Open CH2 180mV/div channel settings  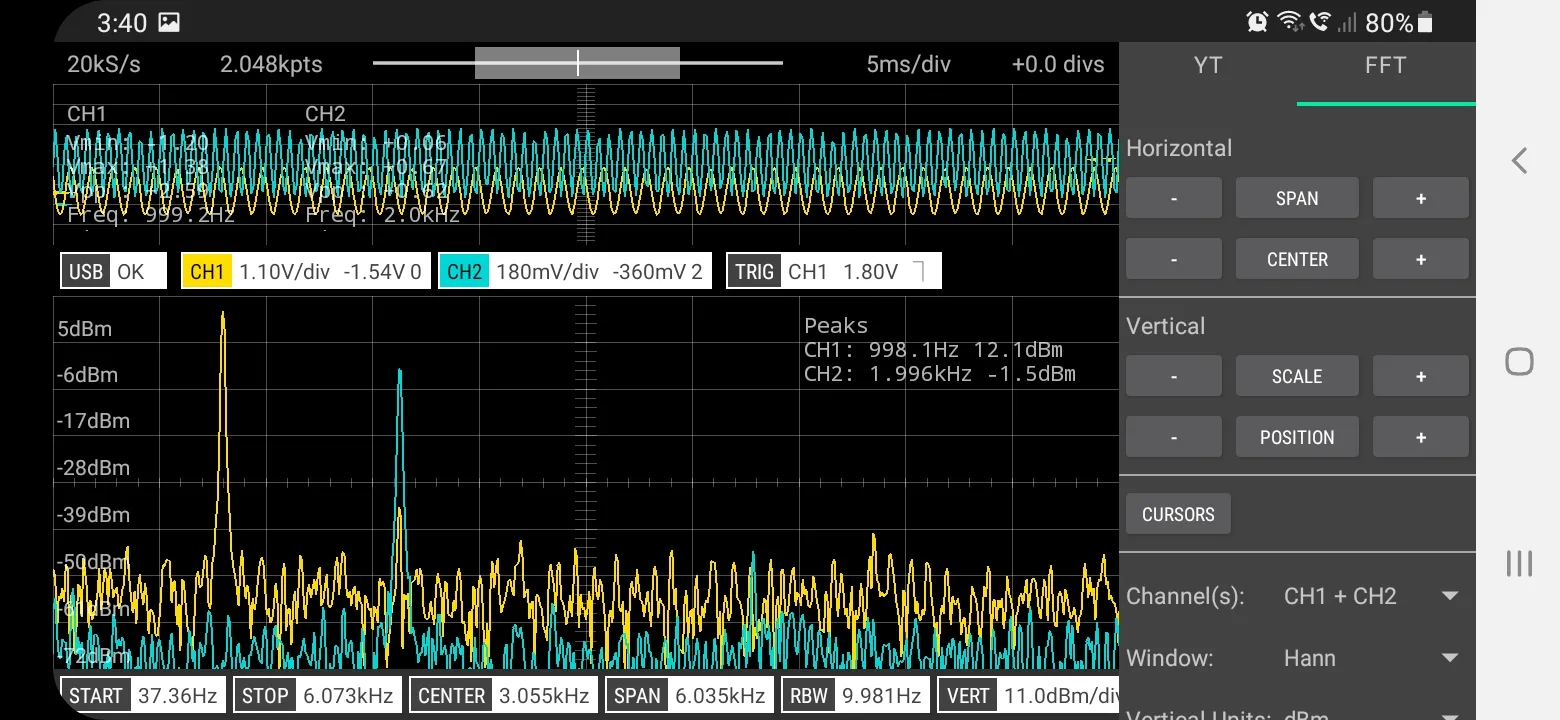click(575, 271)
